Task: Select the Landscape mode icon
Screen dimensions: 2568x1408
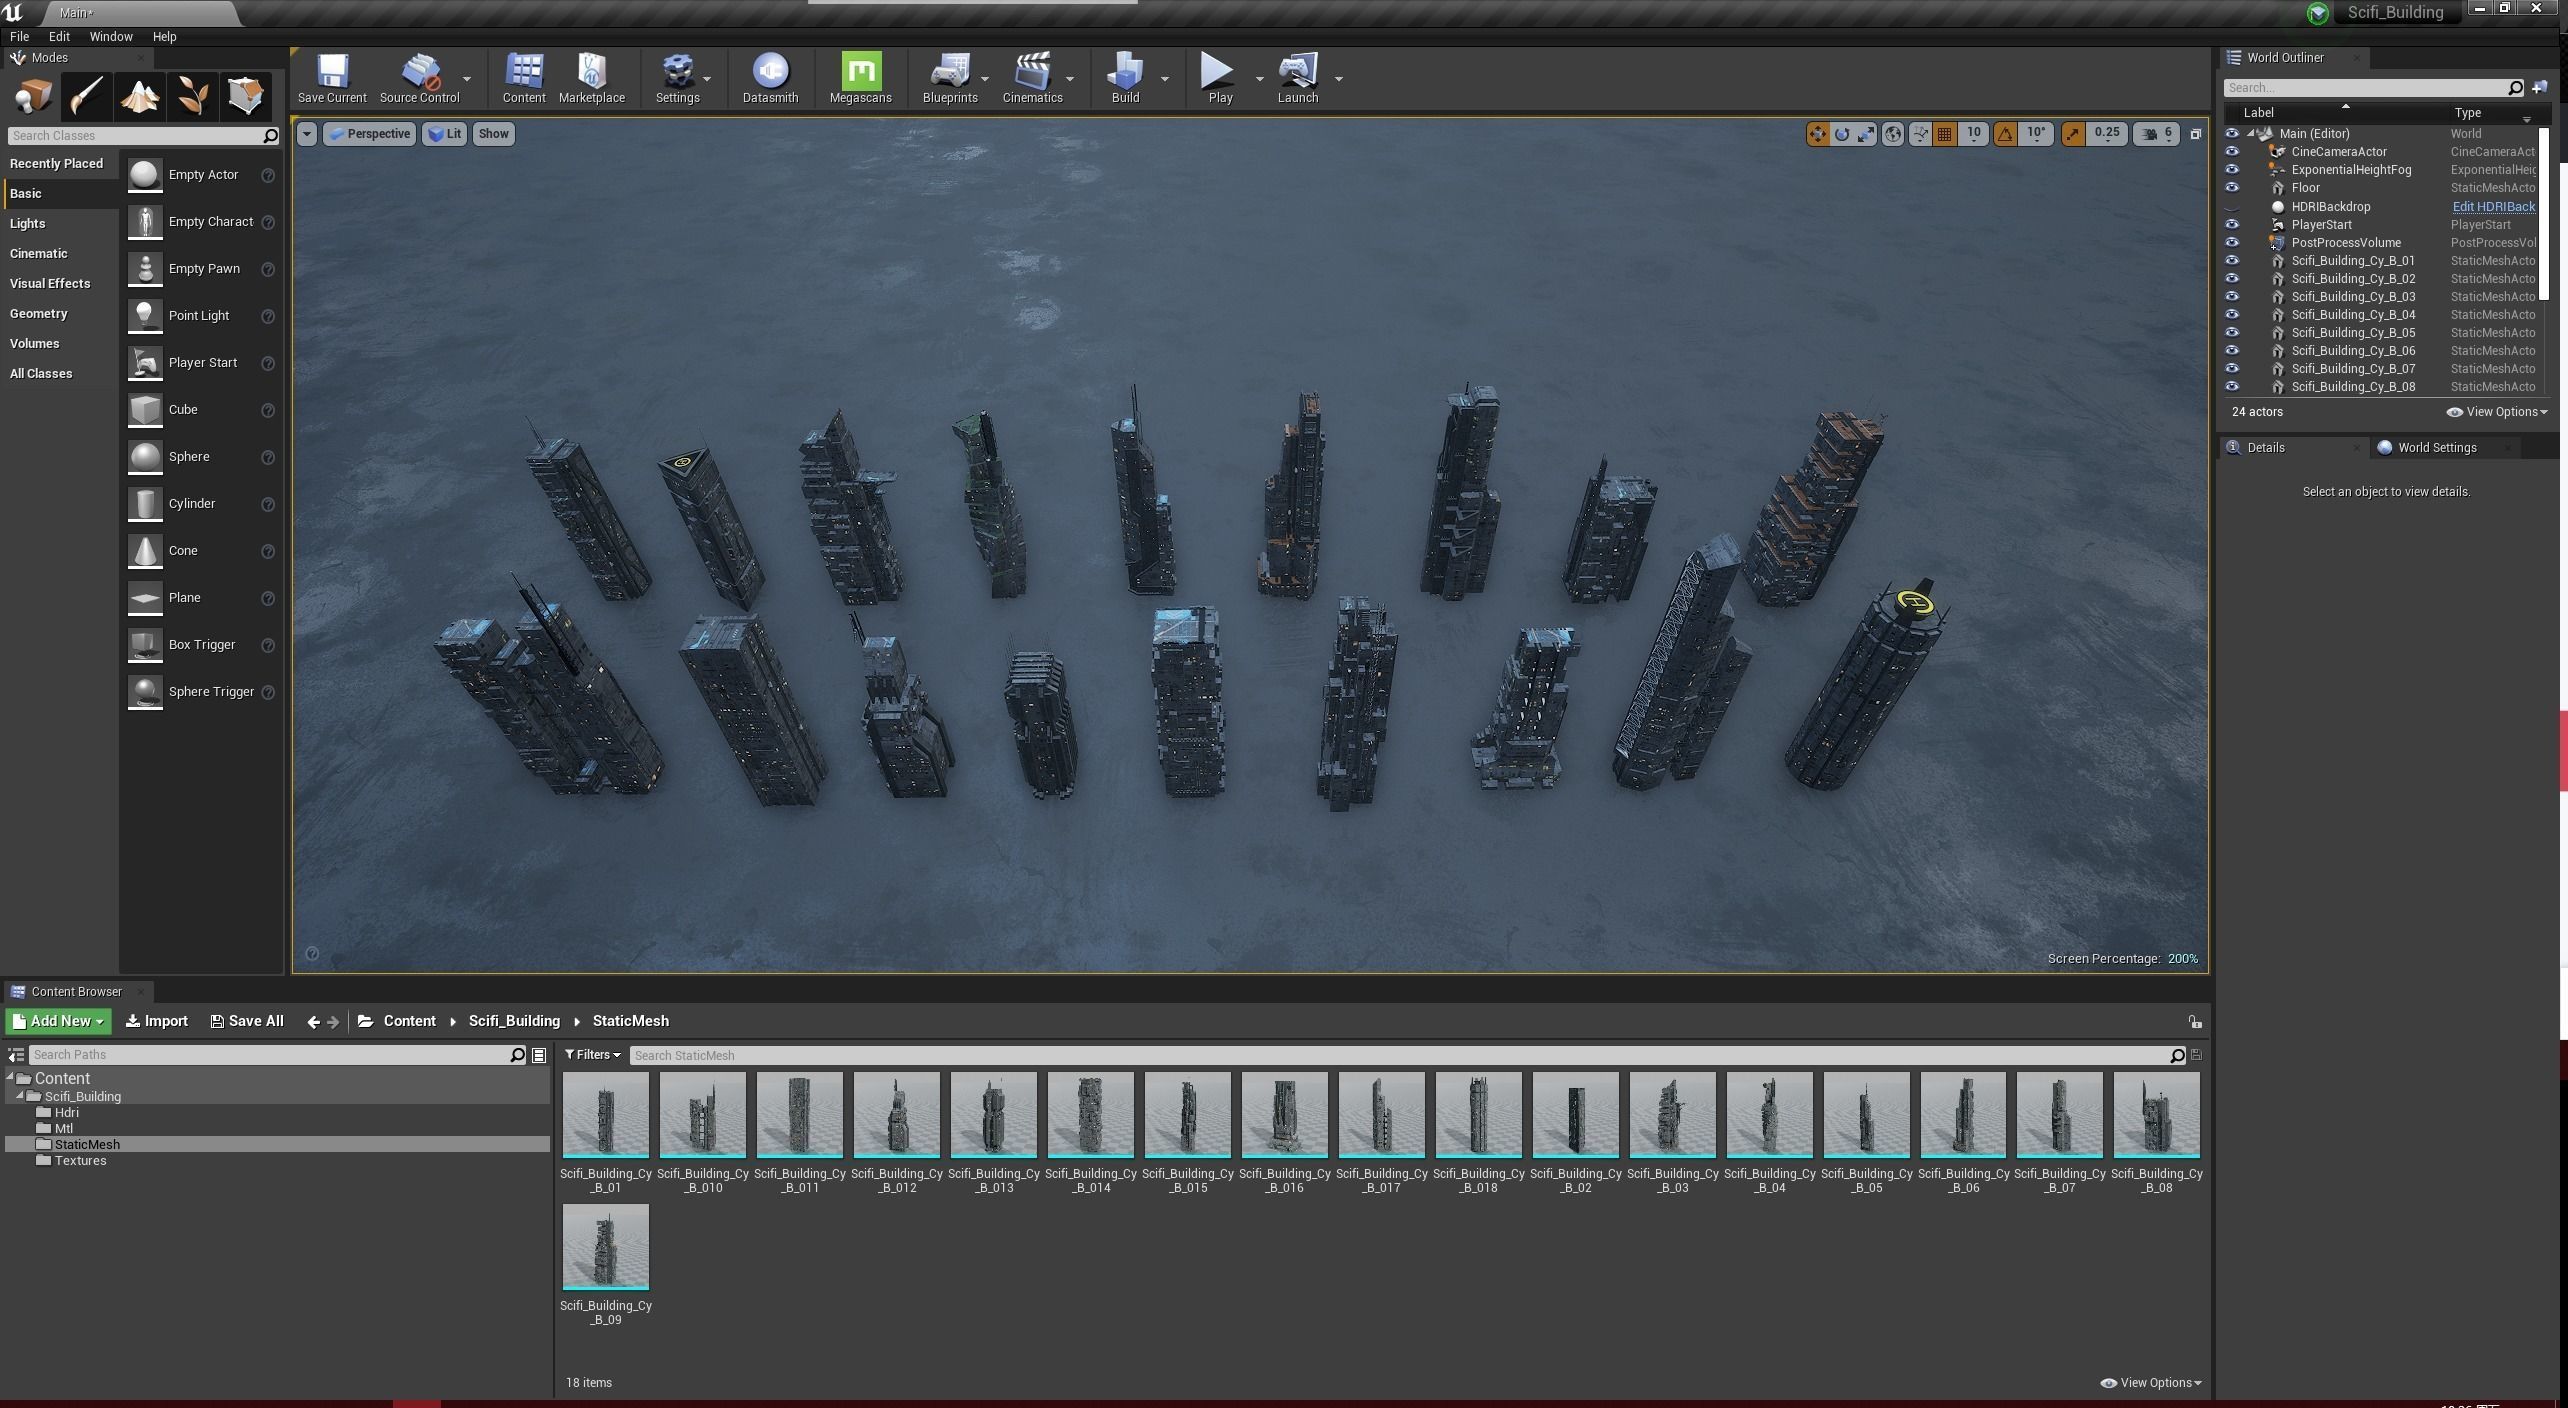Action: [140, 96]
